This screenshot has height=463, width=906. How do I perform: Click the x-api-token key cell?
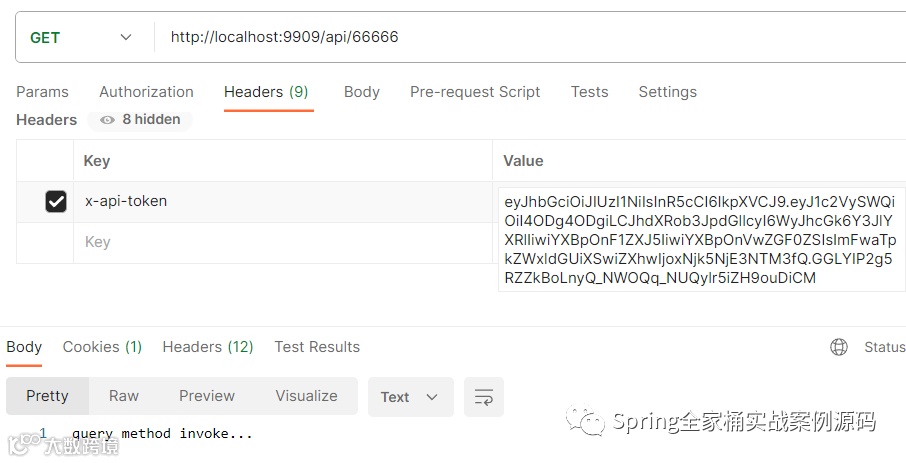point(283,202)
